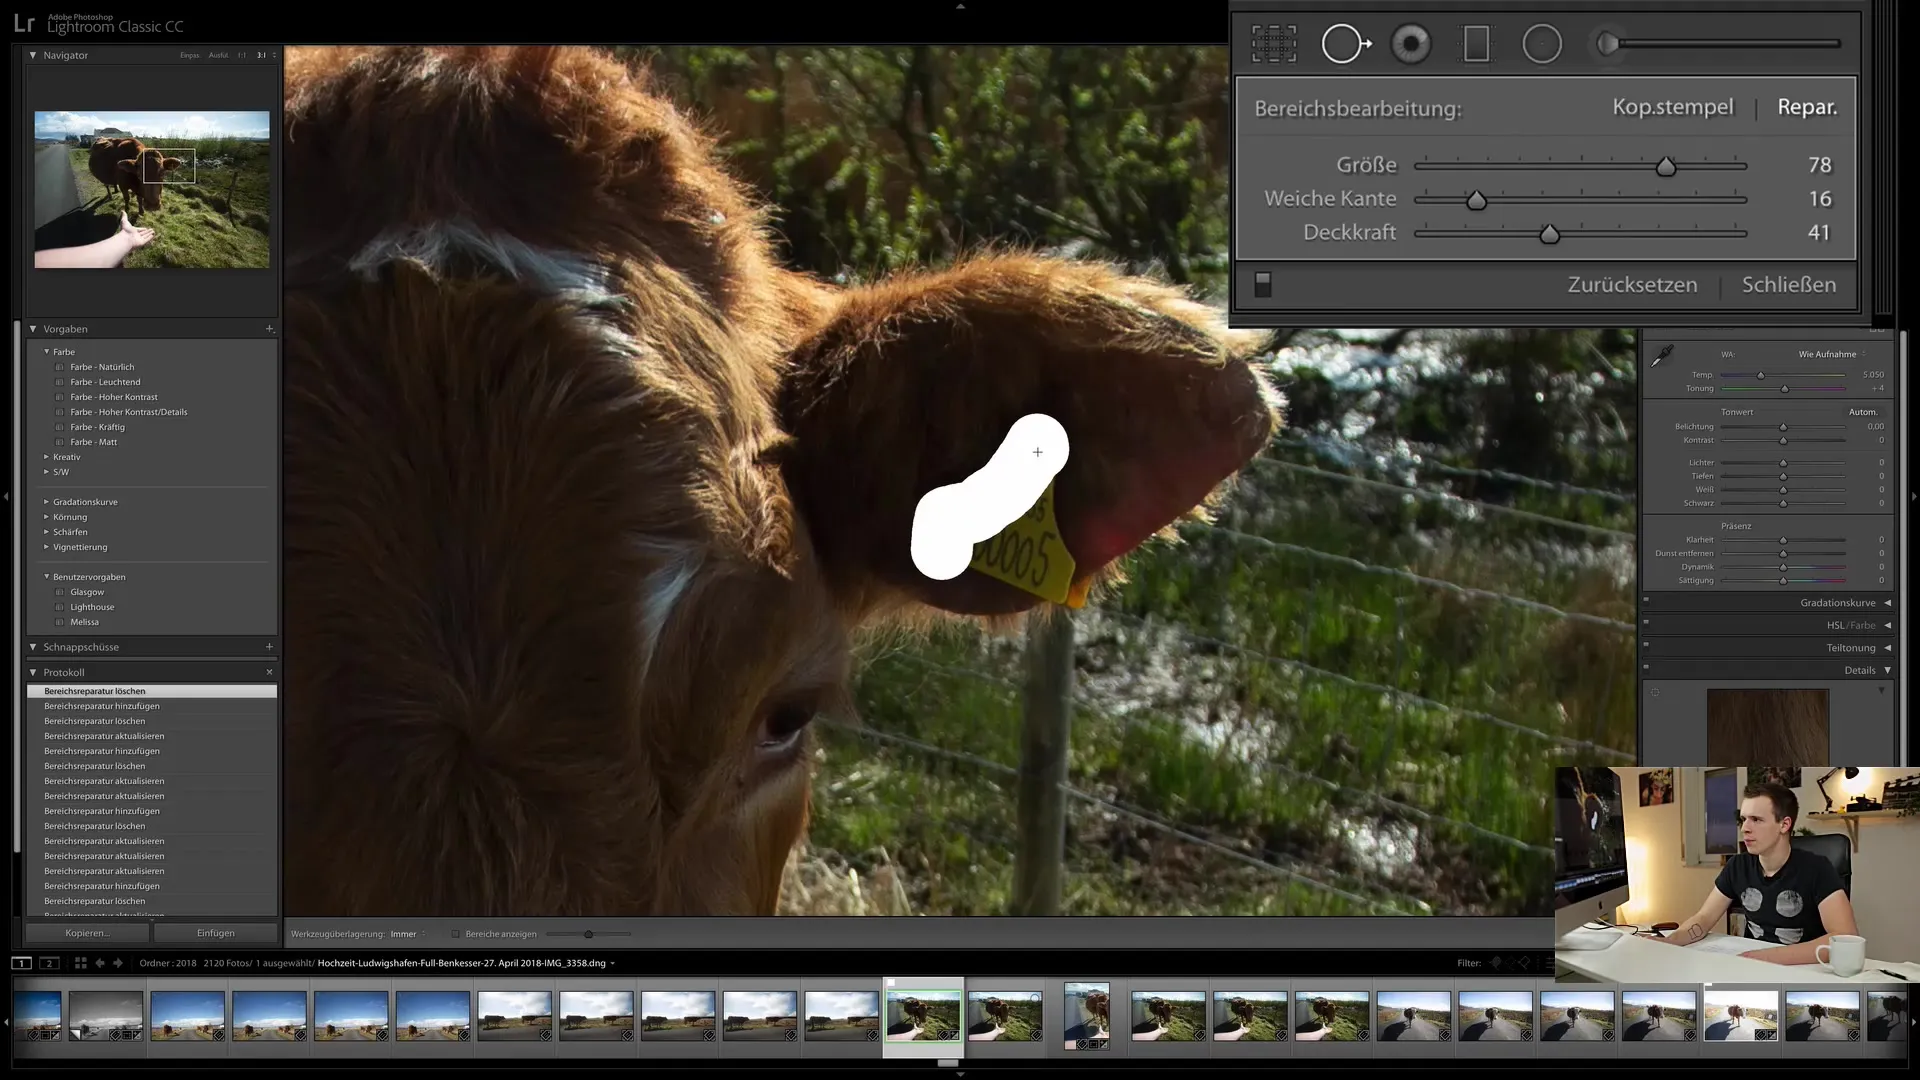Click detail target point picker icon
1920x1080 pixels.
pyautogui.click(x=1655, y=692)
